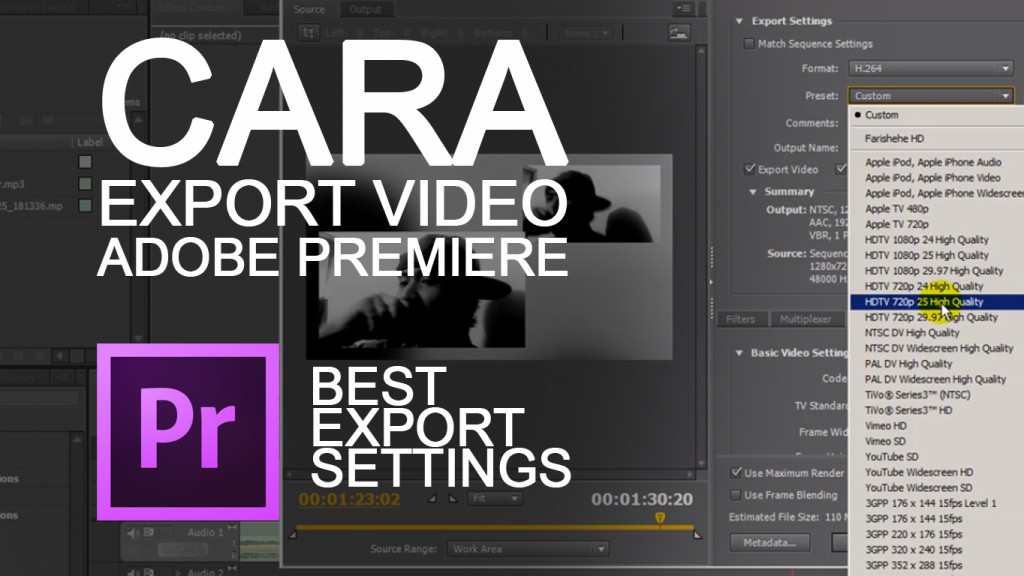The width and height of the screenshot is (1024, 576).
Task: Collapse the Summary section
Action: point(753,192)
